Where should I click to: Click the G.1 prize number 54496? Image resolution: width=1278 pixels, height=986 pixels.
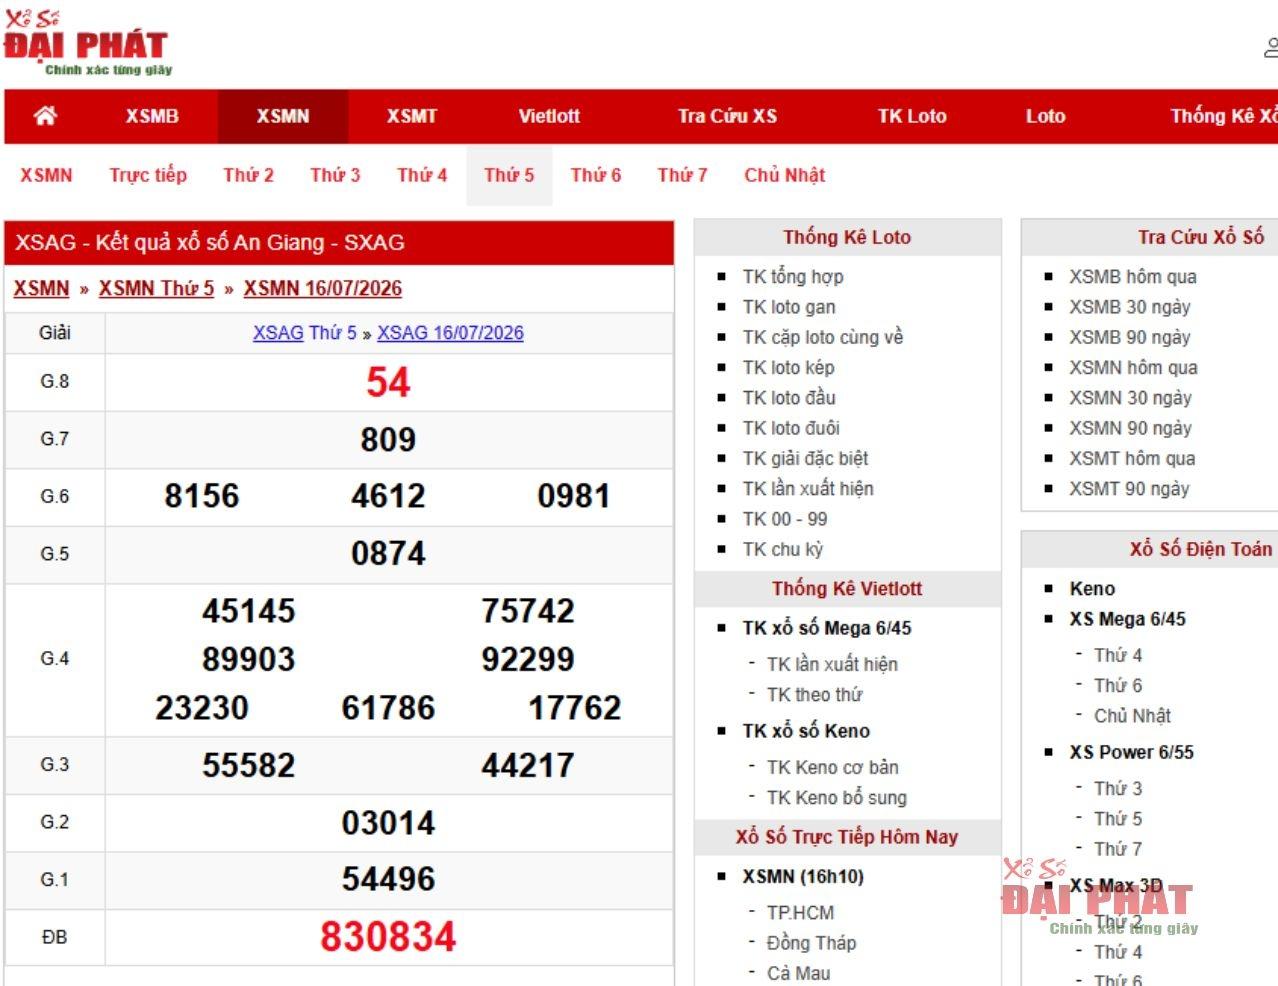pyautogui.click(x=388, y=879)
